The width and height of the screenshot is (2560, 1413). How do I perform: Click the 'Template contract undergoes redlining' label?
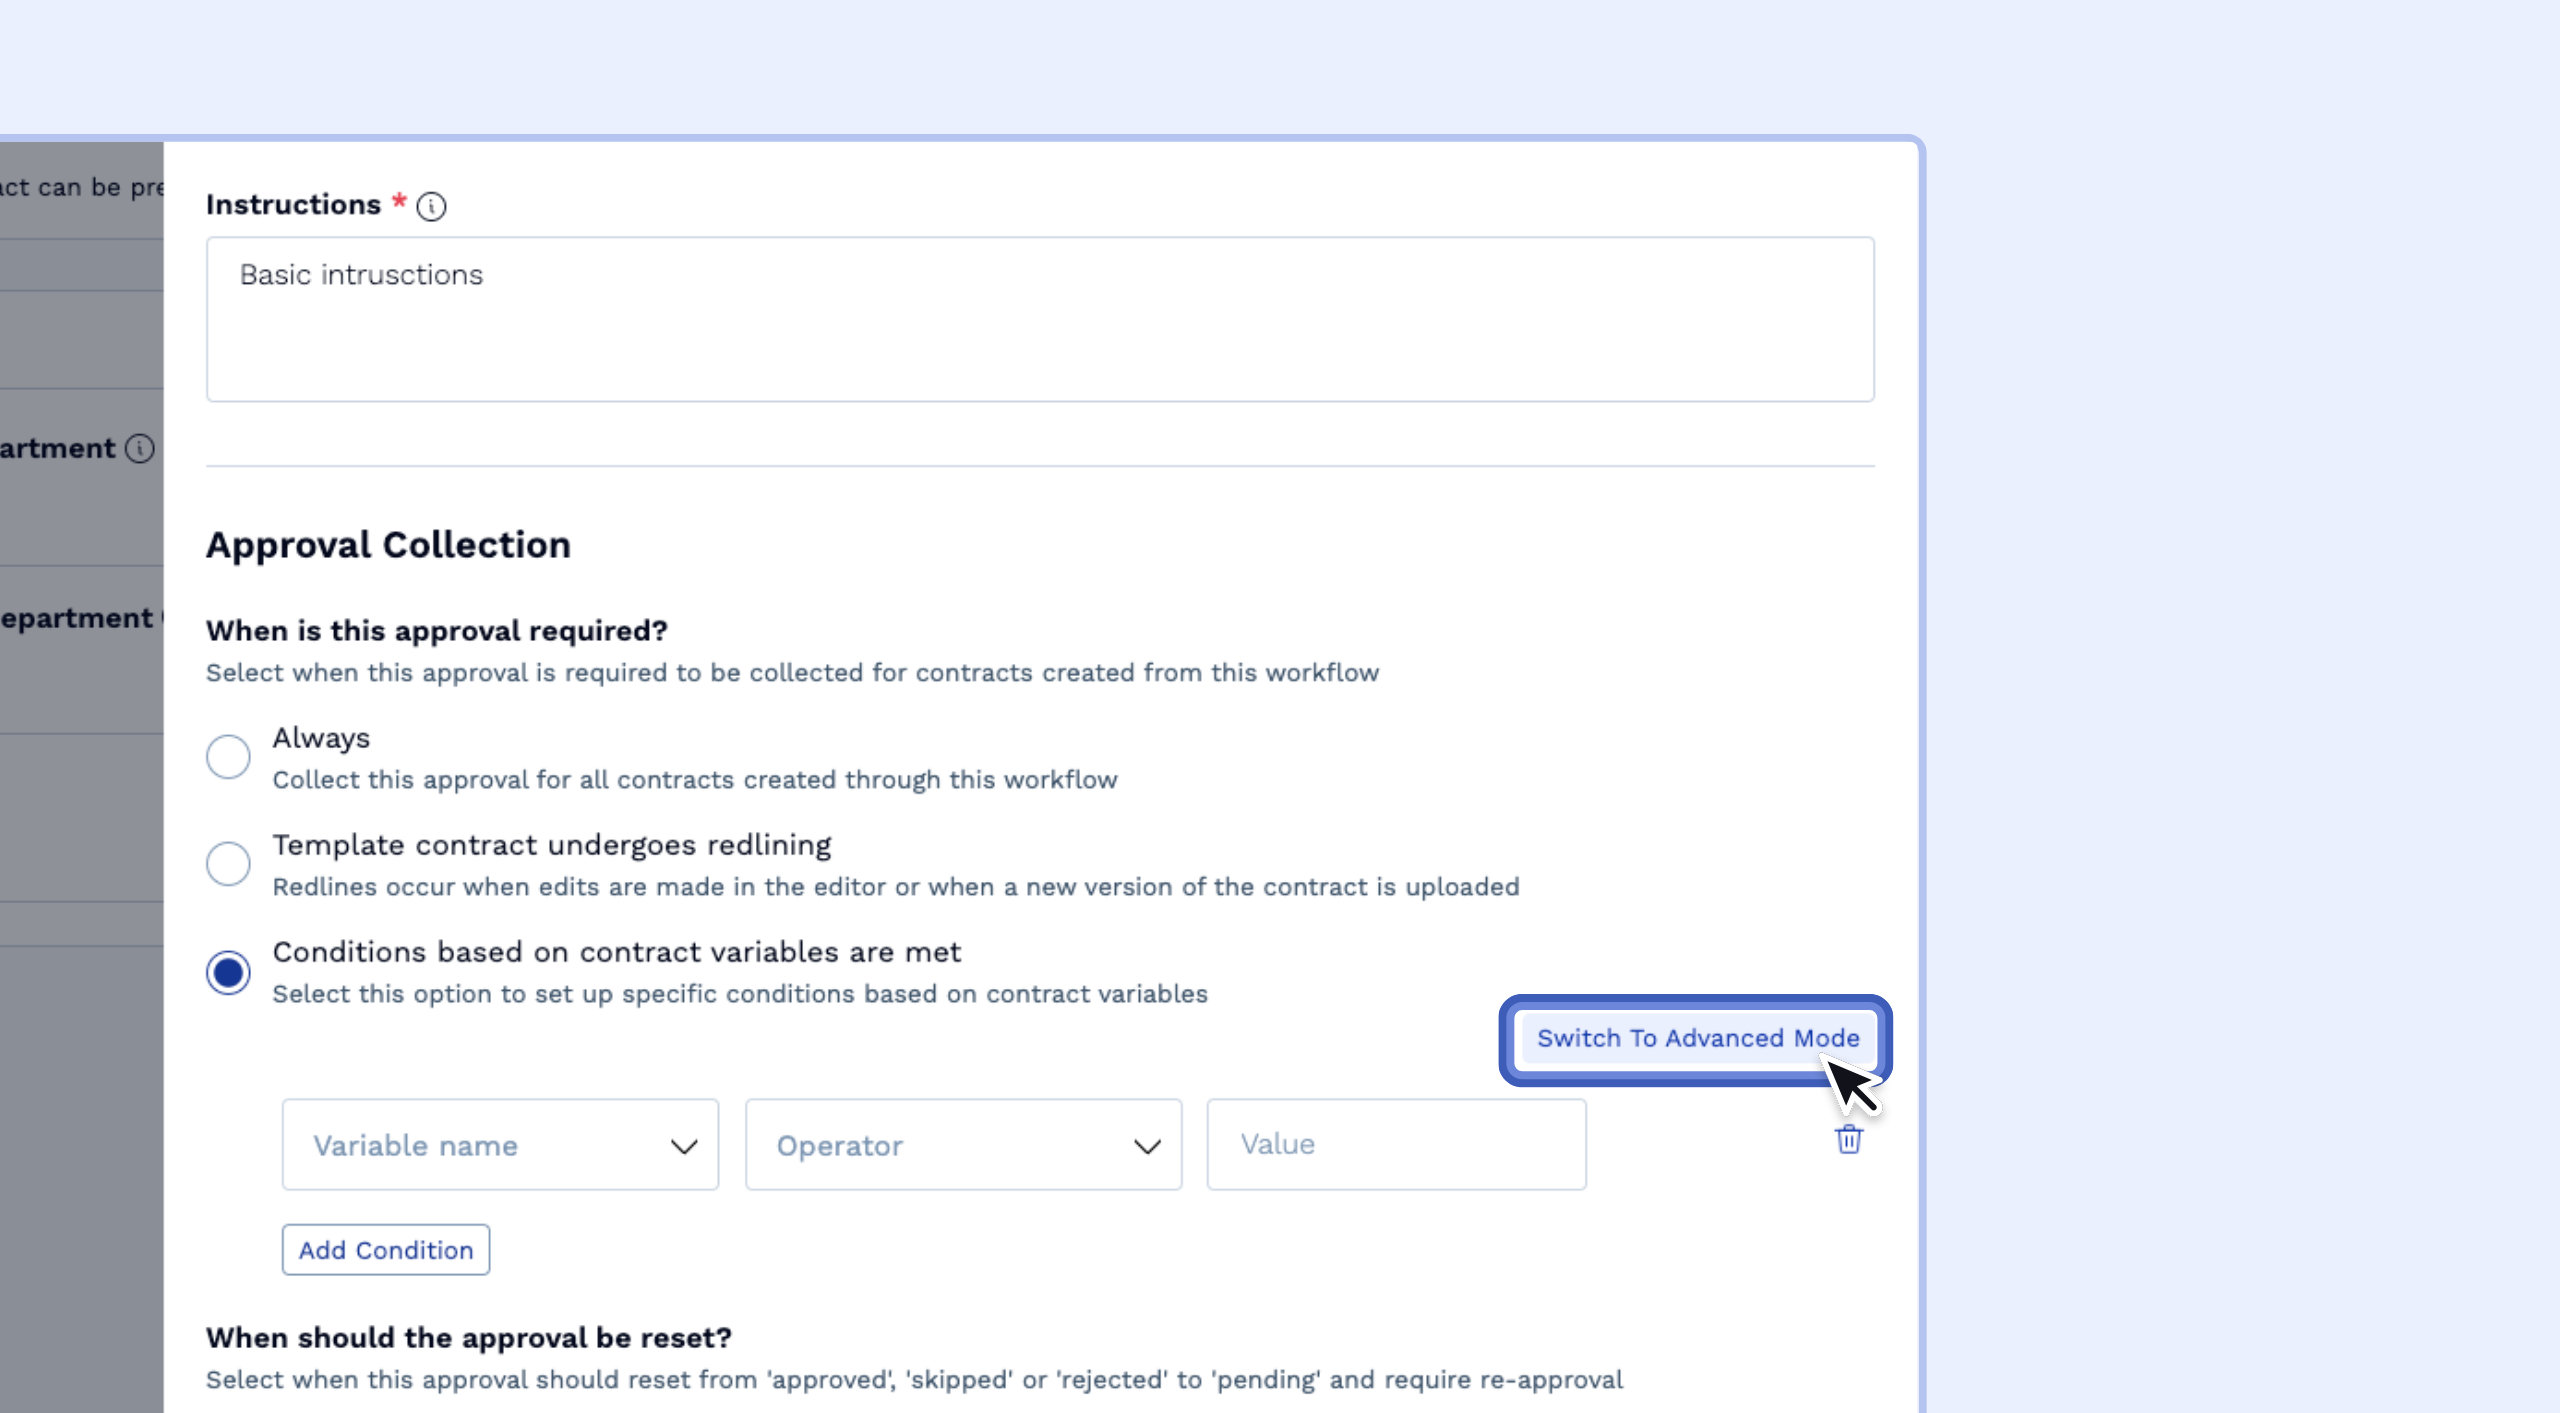pos(551,845)
